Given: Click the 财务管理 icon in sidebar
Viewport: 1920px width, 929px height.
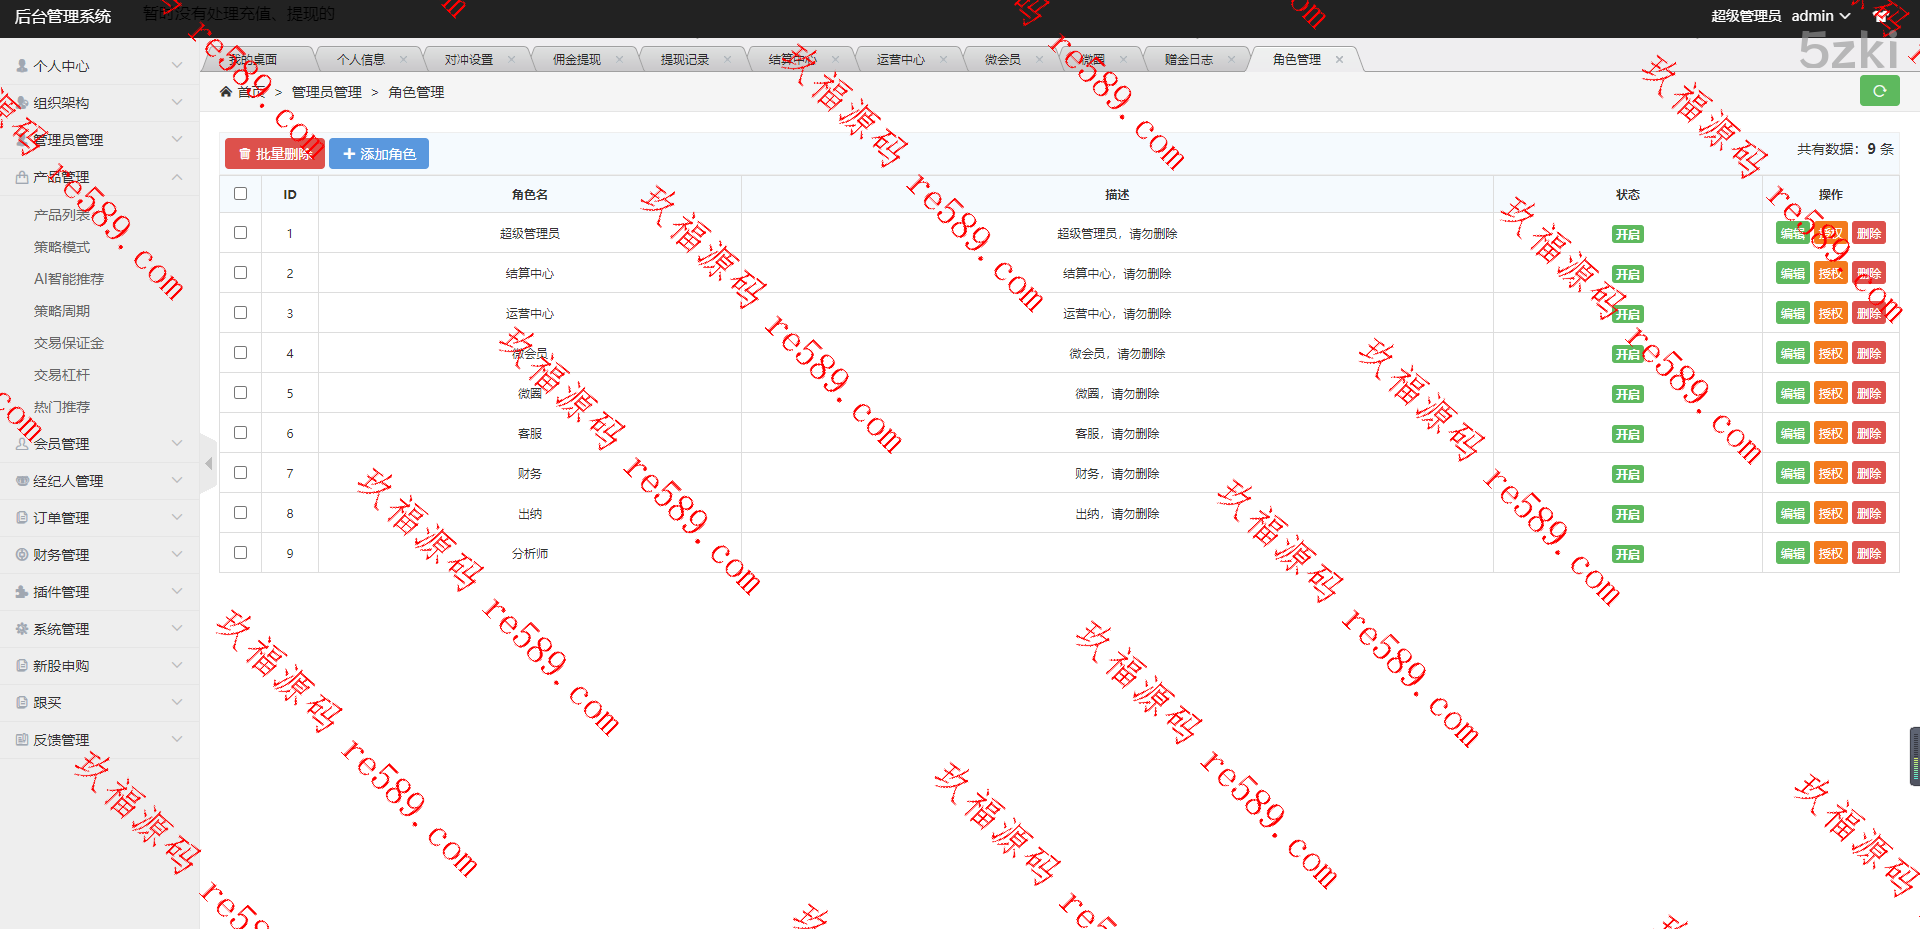Looking at the screenshot, I should pyautogui.click(x=22, y=555).
